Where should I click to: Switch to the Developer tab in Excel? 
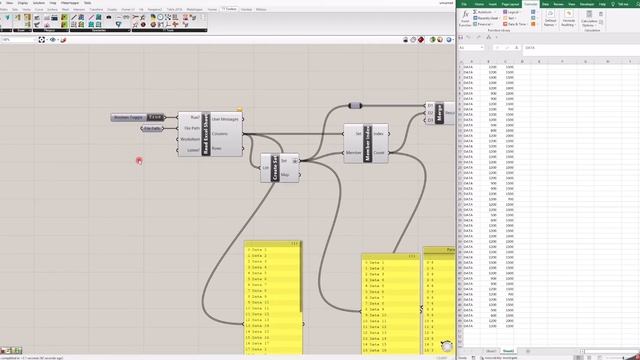(x=587, y=4)
